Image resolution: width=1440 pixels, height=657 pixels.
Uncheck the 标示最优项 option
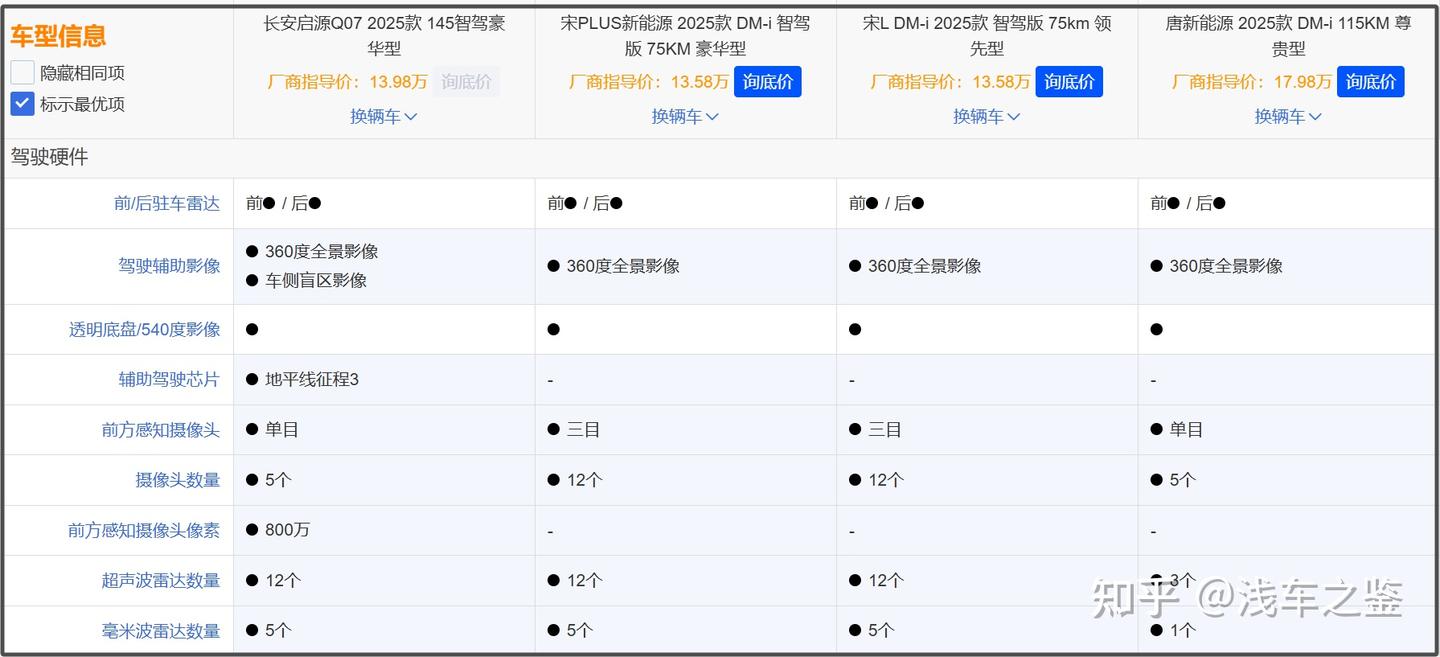(20, 103)
